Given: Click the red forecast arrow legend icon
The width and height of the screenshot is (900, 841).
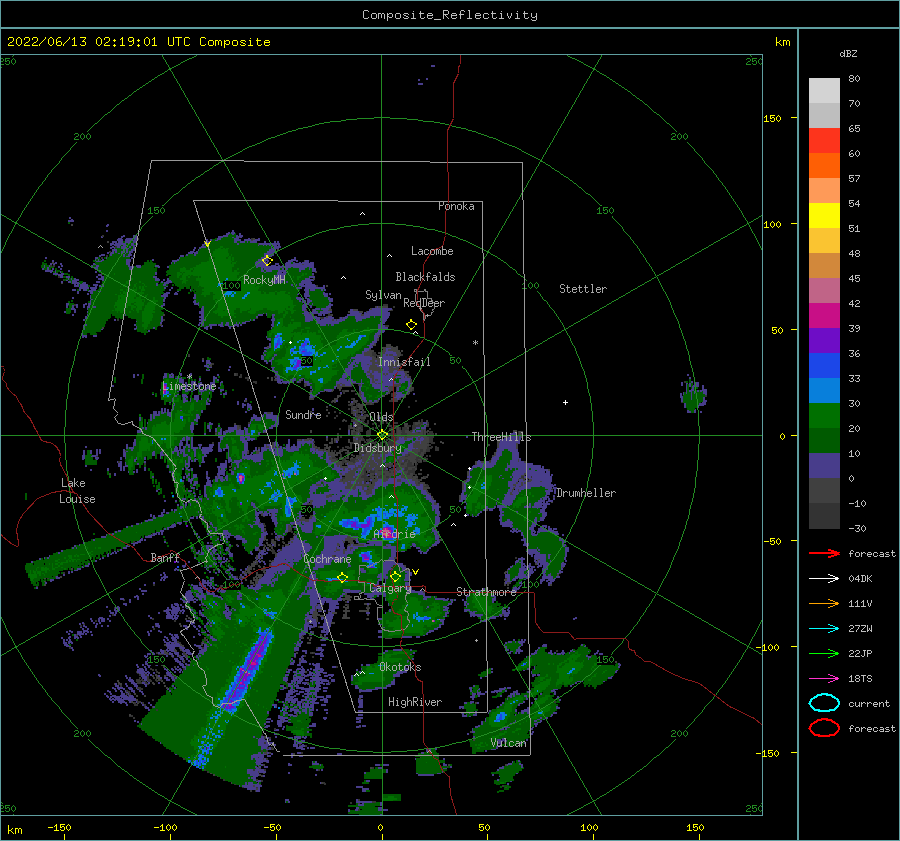Looking at the screenshot, I should (x=824, y=553).
